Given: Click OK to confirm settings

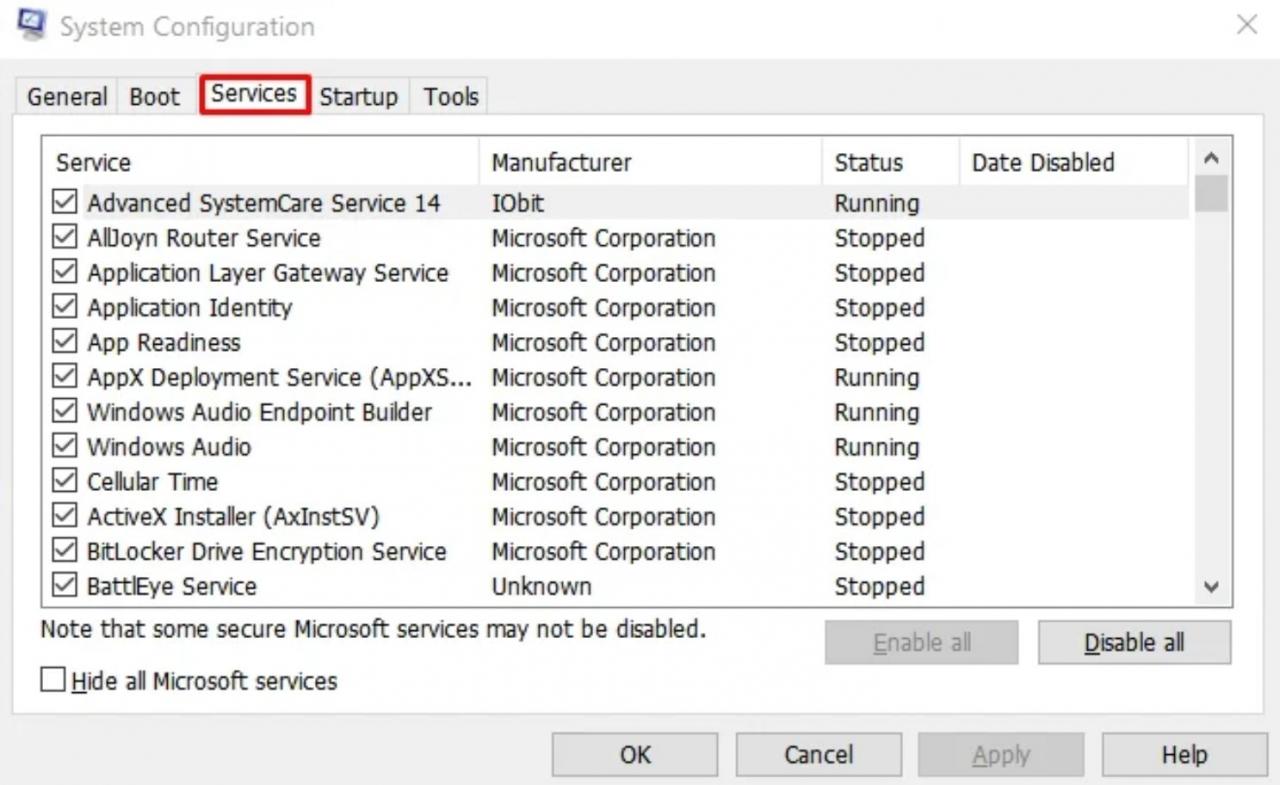Looking at the screenshot, I should pos(634,755).
